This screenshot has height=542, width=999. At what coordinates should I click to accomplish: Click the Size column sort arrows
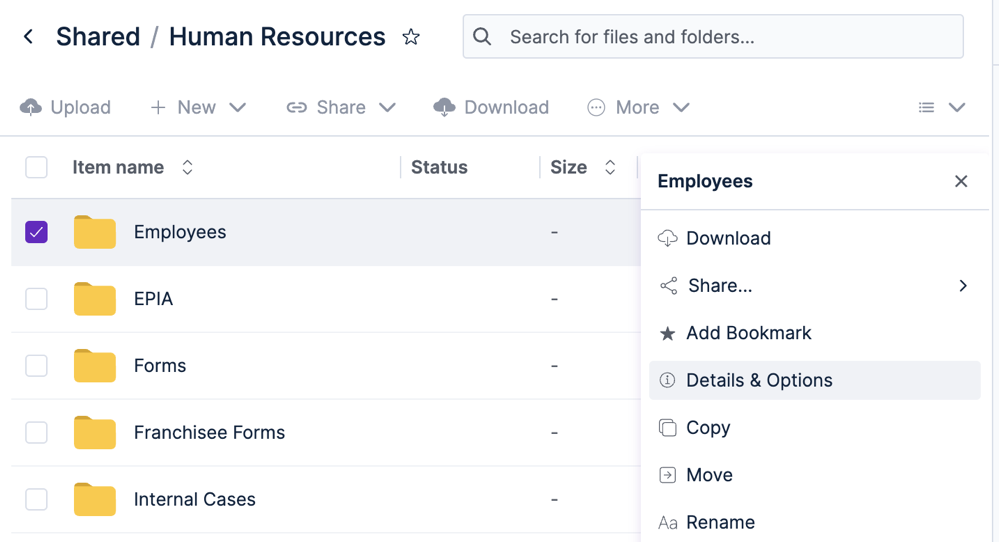click(x=610, y=168)
